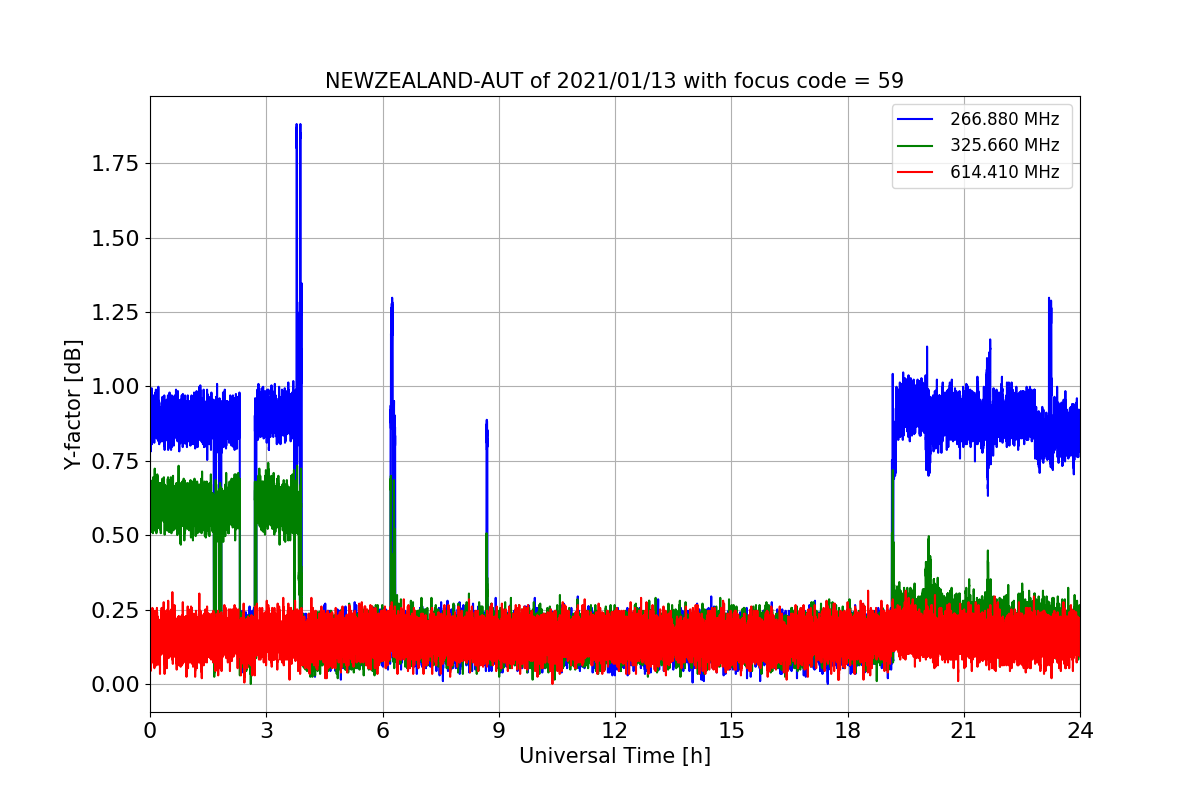Click the 0.00 y-axis tick label

115,684
